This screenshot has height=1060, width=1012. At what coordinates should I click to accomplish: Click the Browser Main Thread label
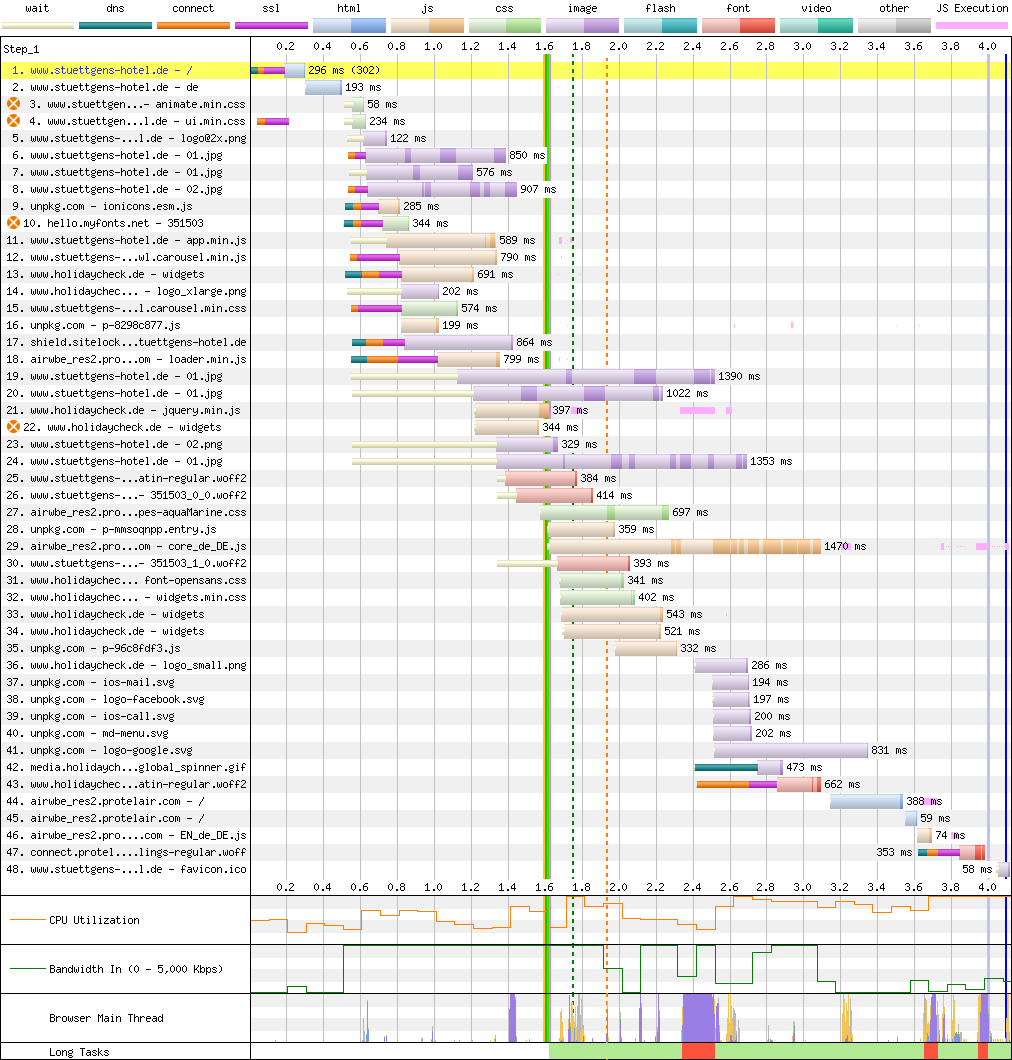point(106,1018)
